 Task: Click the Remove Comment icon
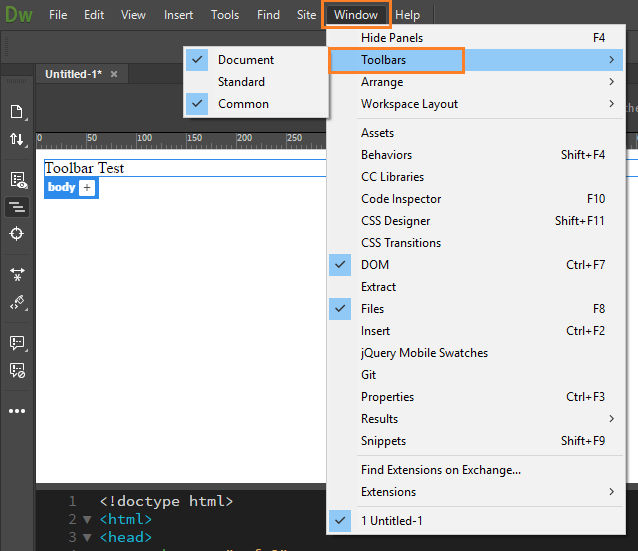17,371
